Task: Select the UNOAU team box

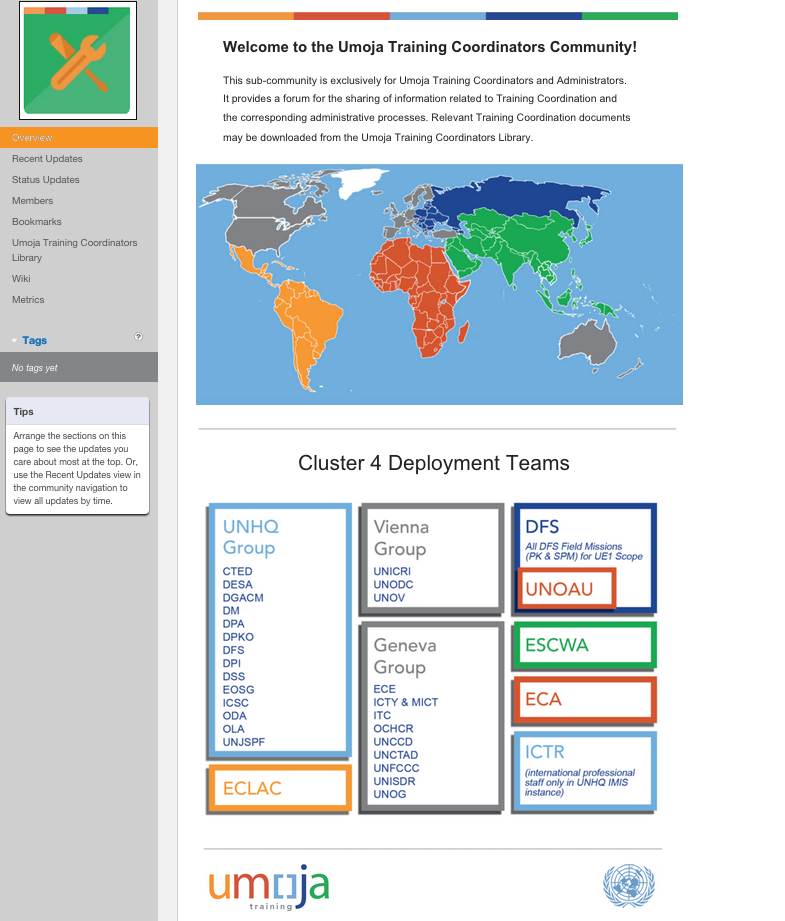Action: click(566, 589)
